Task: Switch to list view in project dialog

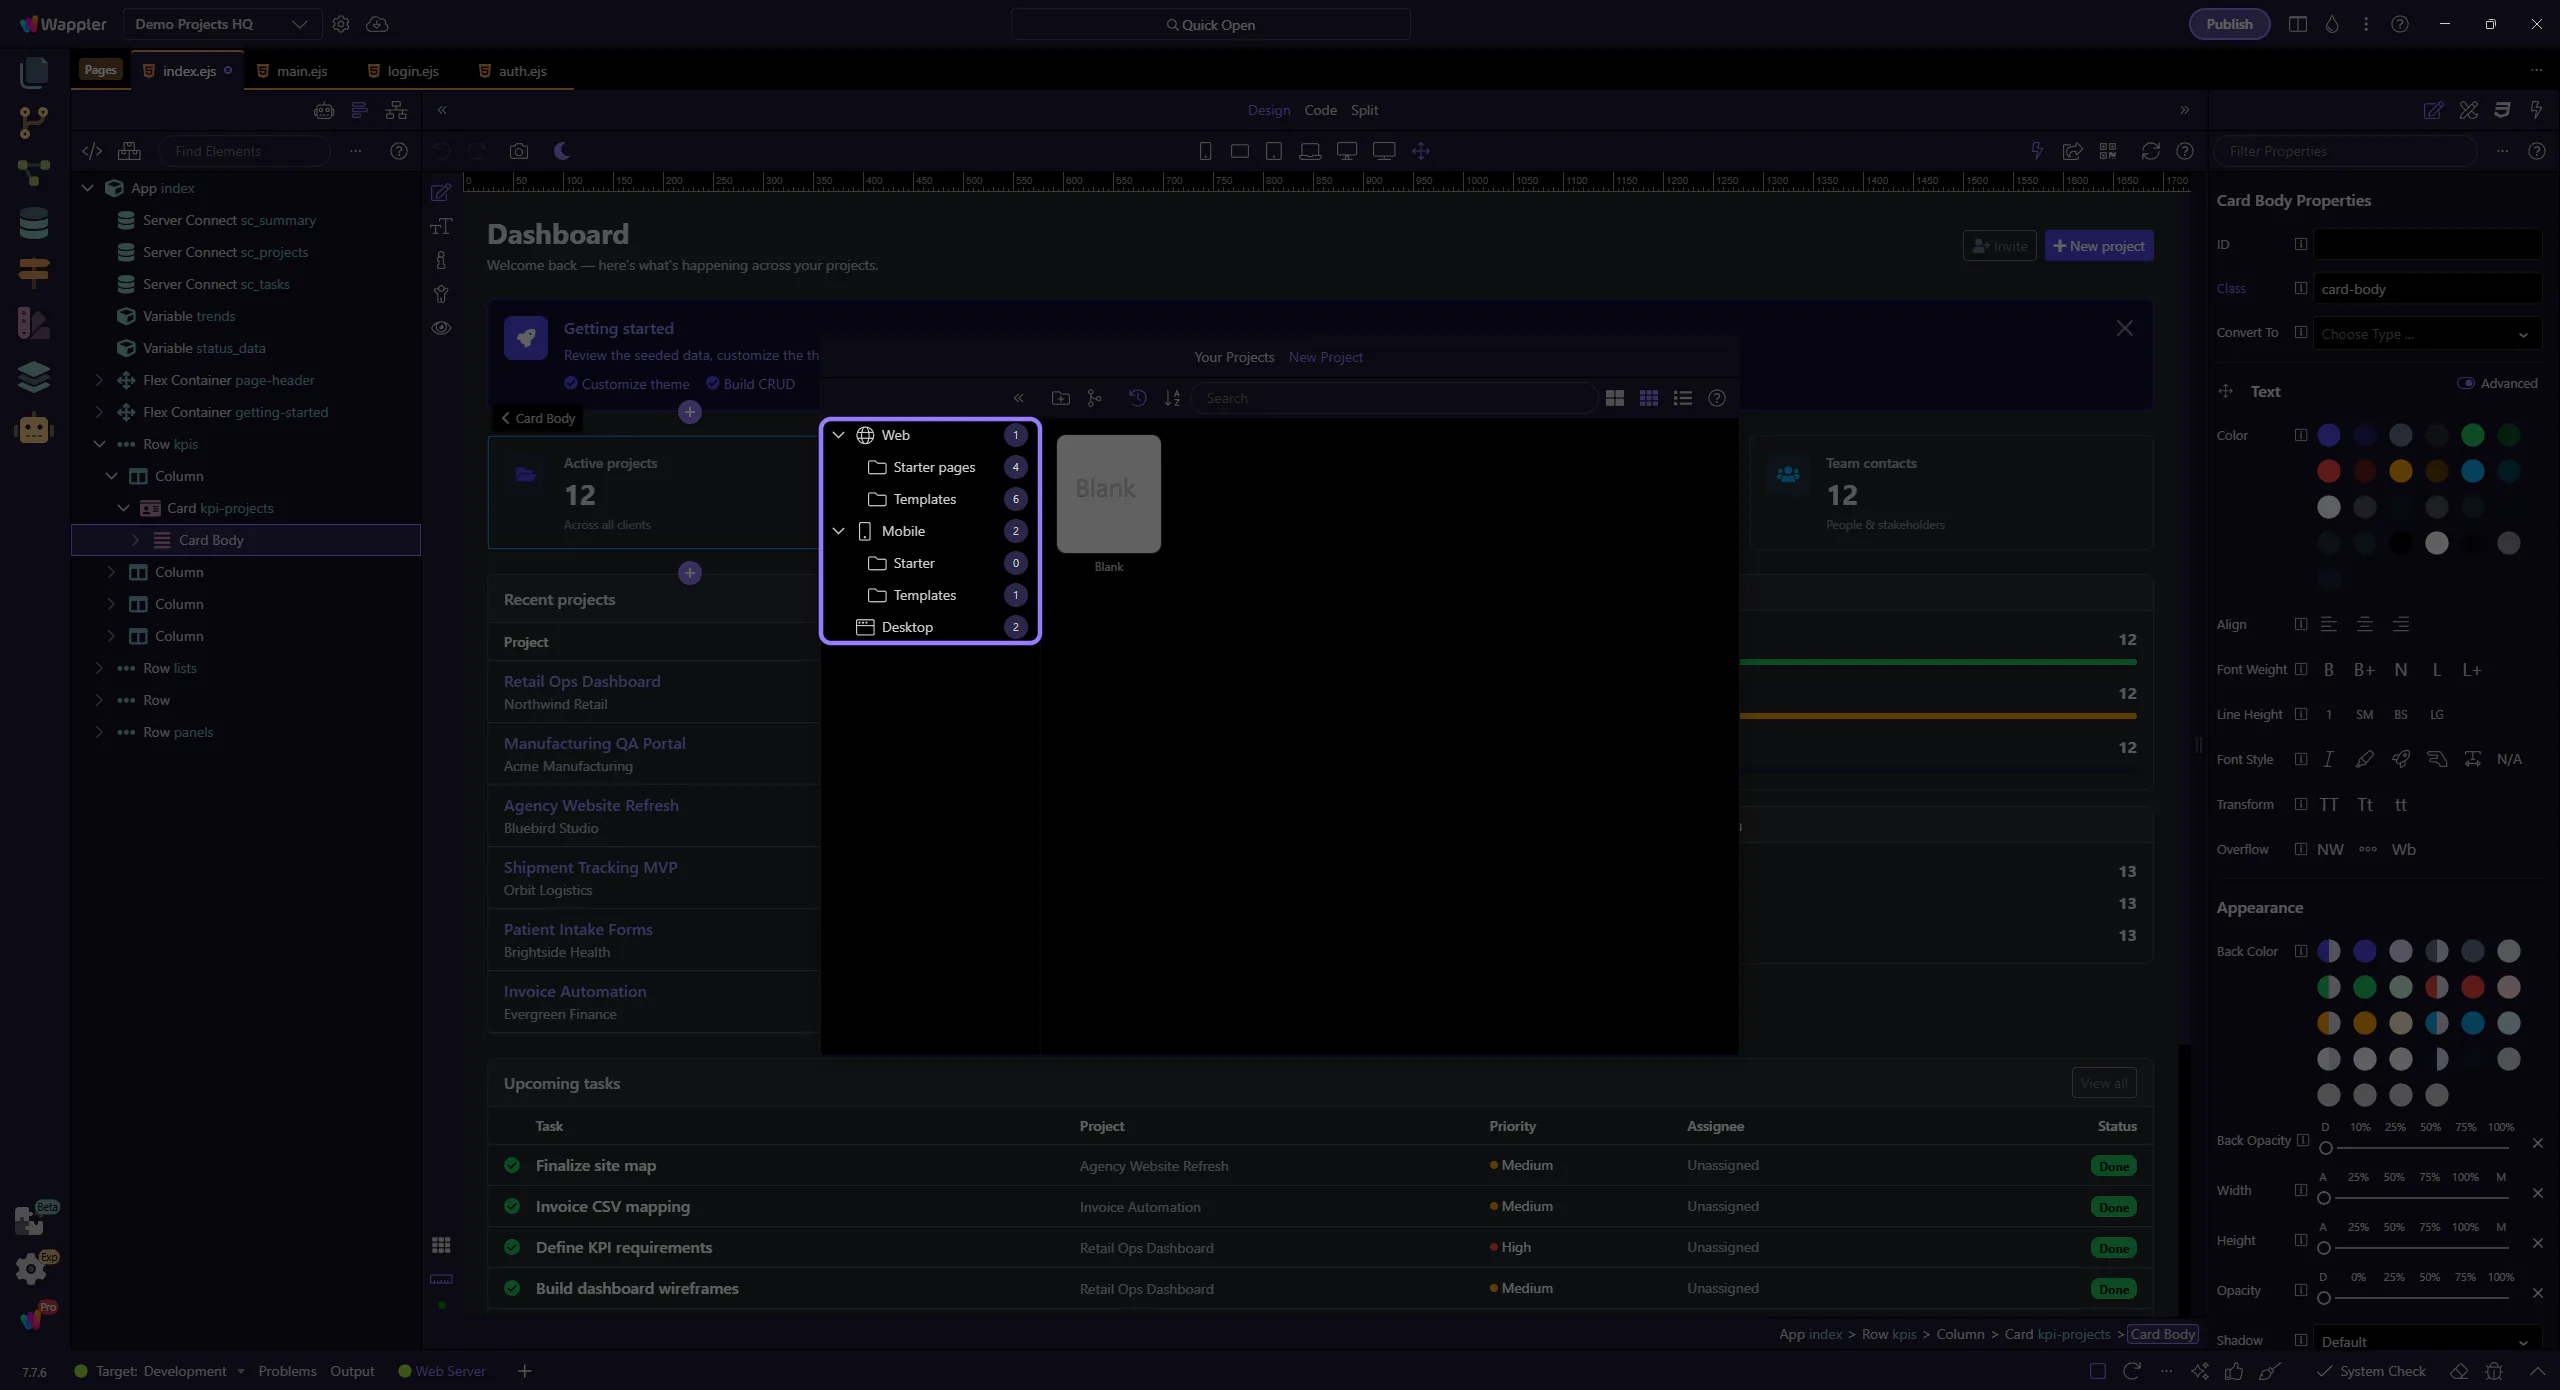Action: 1683,398
